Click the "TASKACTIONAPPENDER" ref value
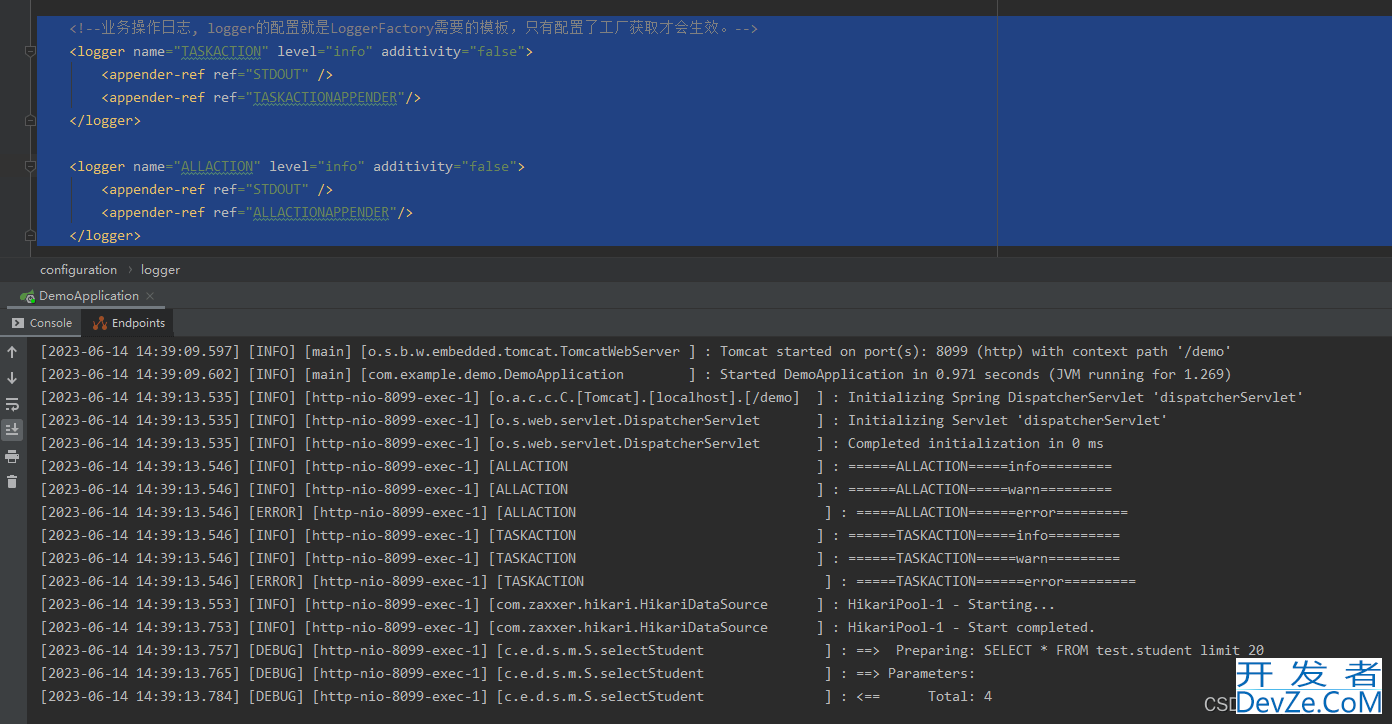 325,97
